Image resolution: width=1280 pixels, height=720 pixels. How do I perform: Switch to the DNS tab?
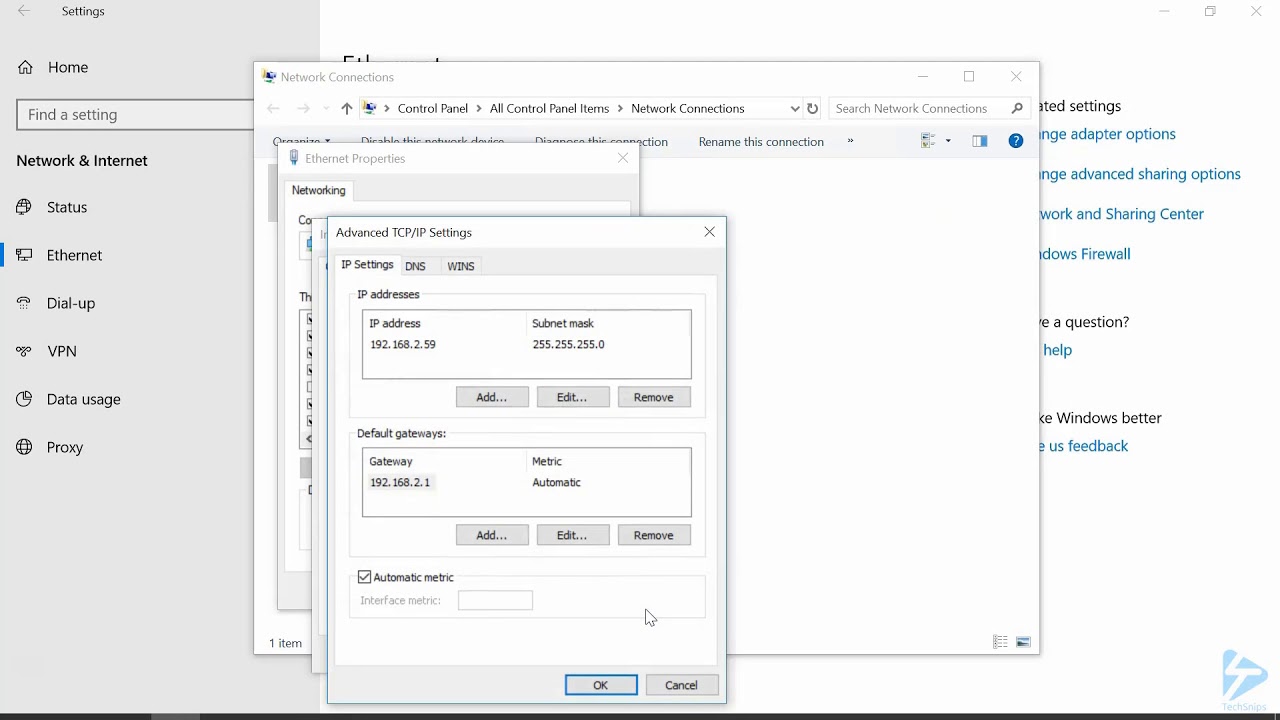415,266
